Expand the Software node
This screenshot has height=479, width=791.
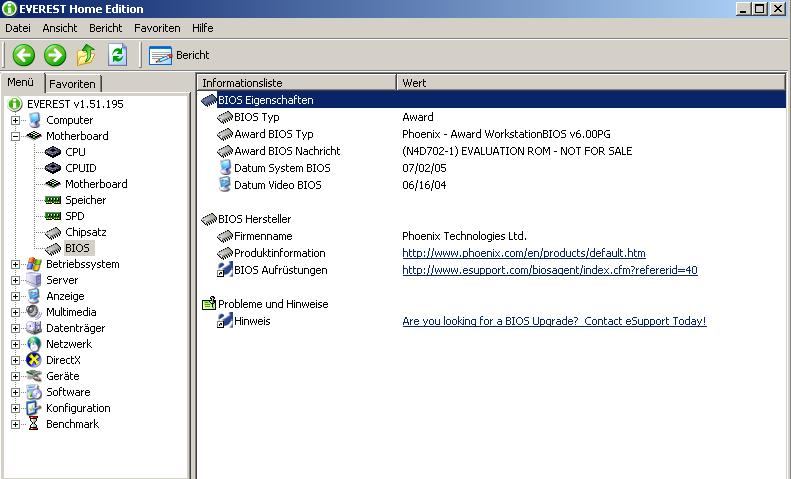pyautogui.click(x=15, y=392)
